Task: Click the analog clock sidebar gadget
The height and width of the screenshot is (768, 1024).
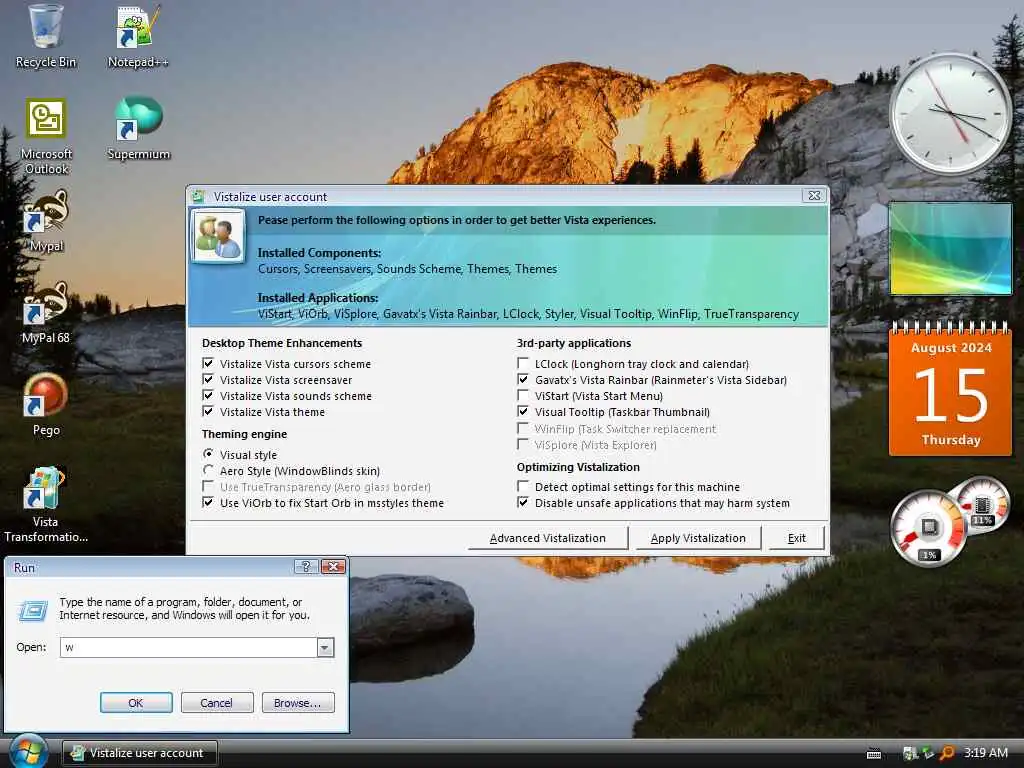Action: tap(951, 114)
